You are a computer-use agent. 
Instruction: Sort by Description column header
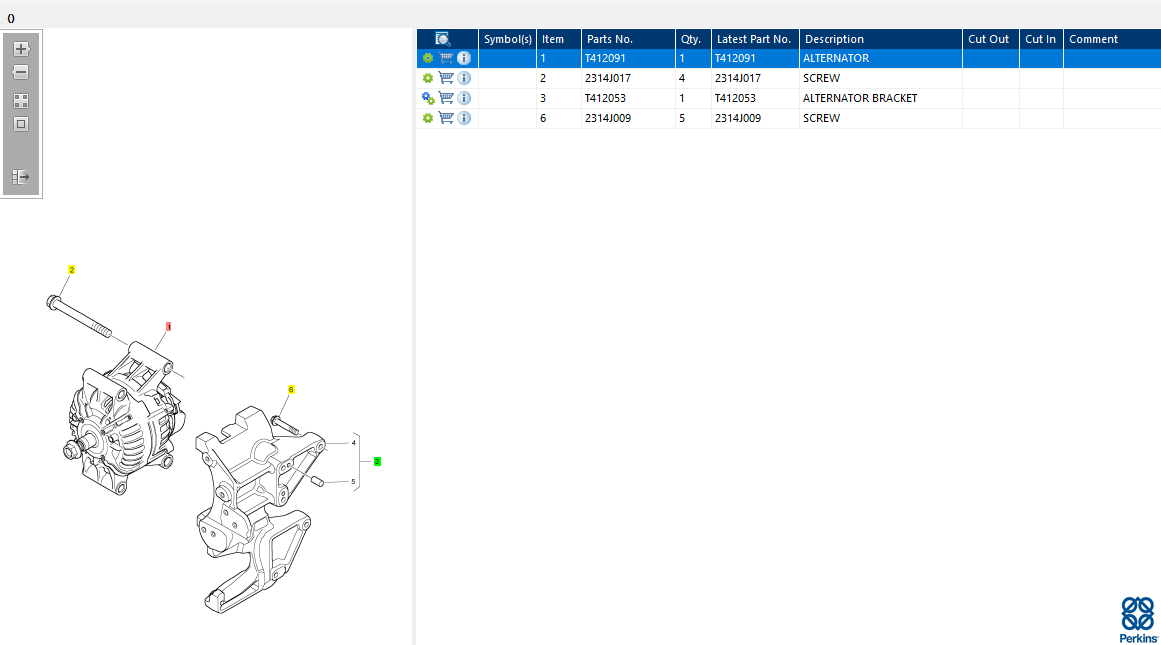pos(881,39)
